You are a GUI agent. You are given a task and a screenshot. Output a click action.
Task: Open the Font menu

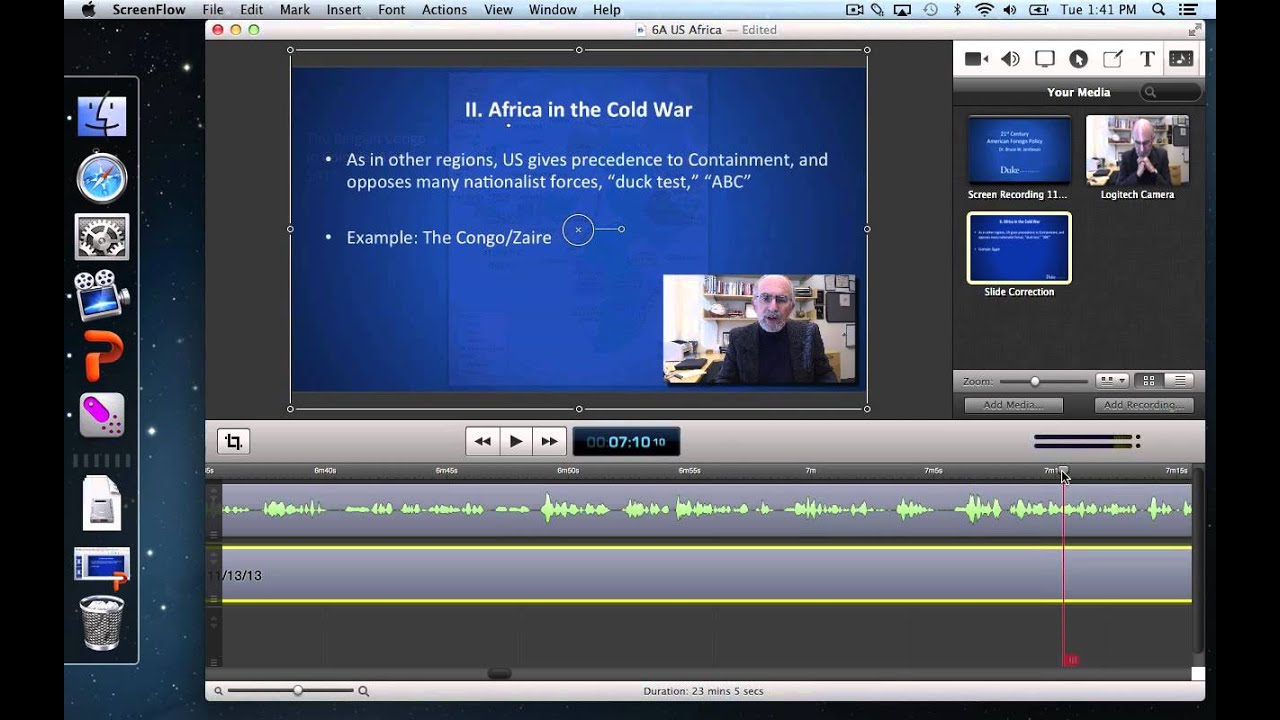[392, 10]
